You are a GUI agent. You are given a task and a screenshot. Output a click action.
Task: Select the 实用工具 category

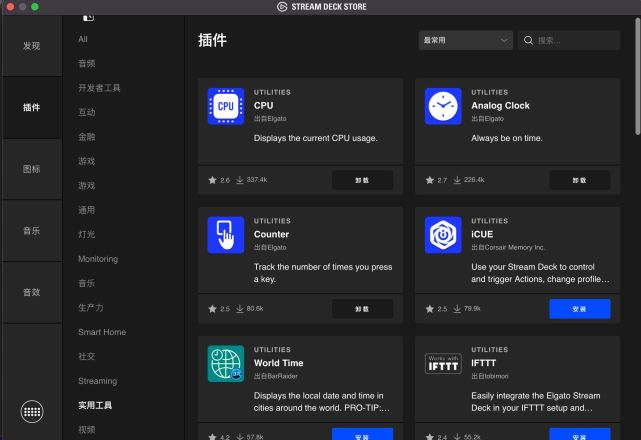pos(95,405)
